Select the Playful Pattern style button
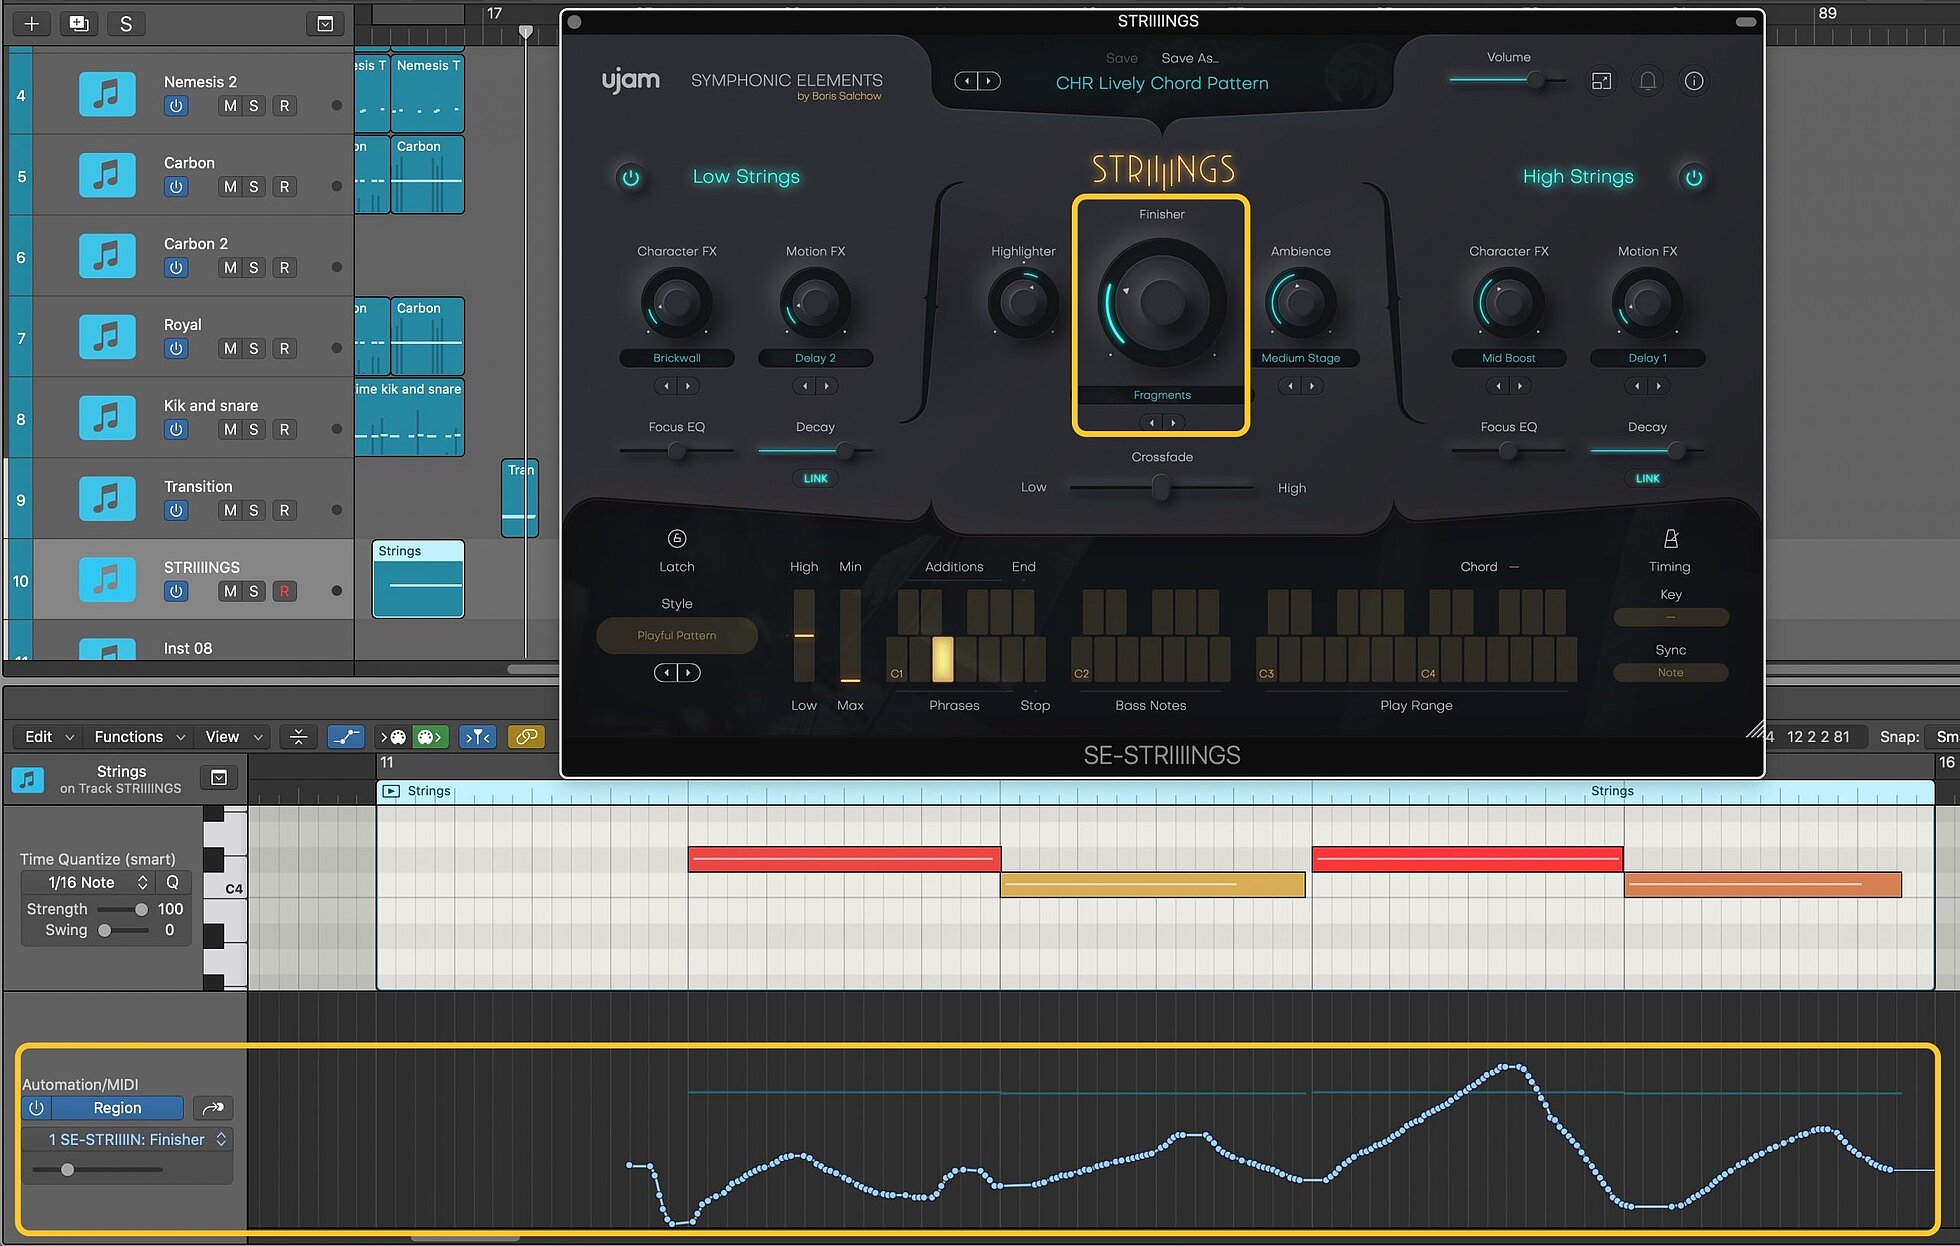Screen dimensions: 1960x1246 [677, 636]
